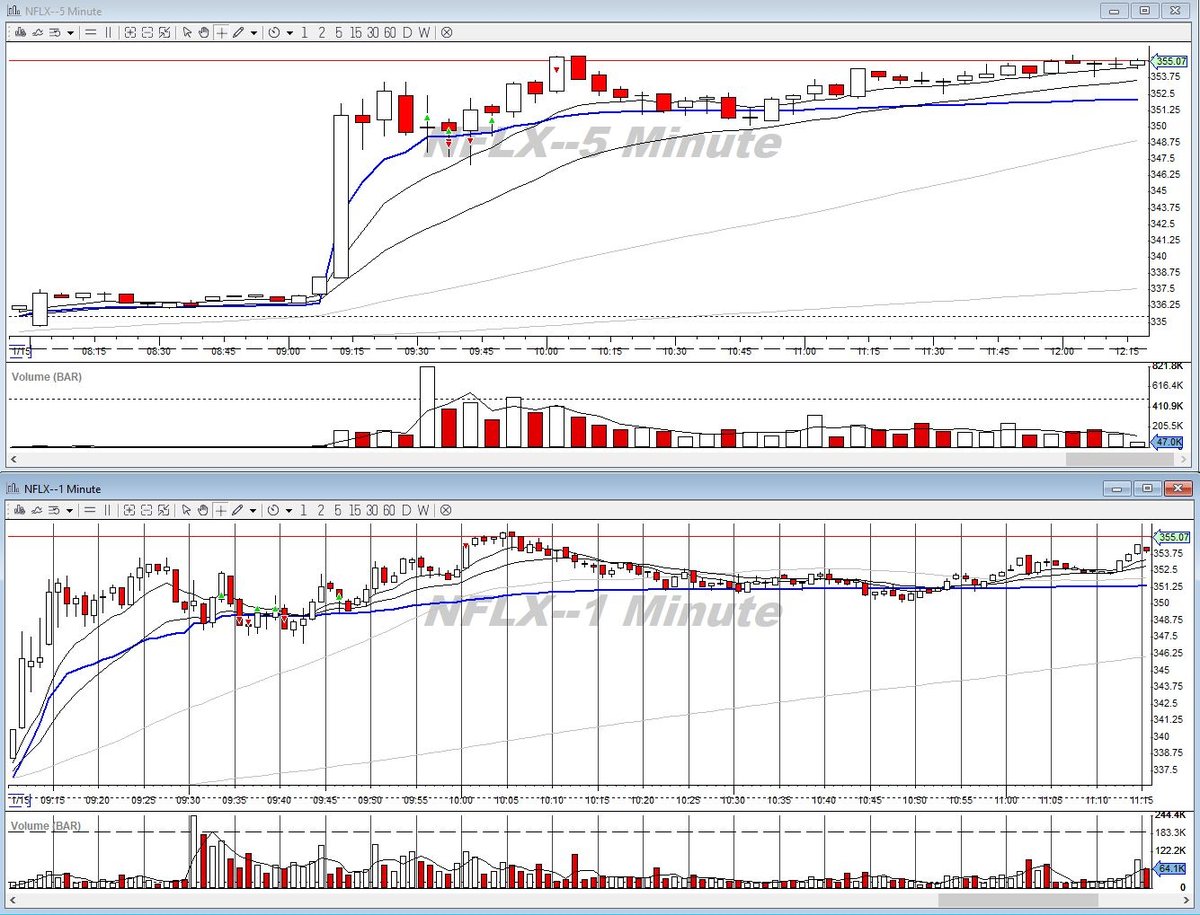Image resolution: width=1200 pixels, height=915 pixels.
Task: Select the pointer tool in 5 Minute window
Action: pyautogui.click(x=187, y=32)
